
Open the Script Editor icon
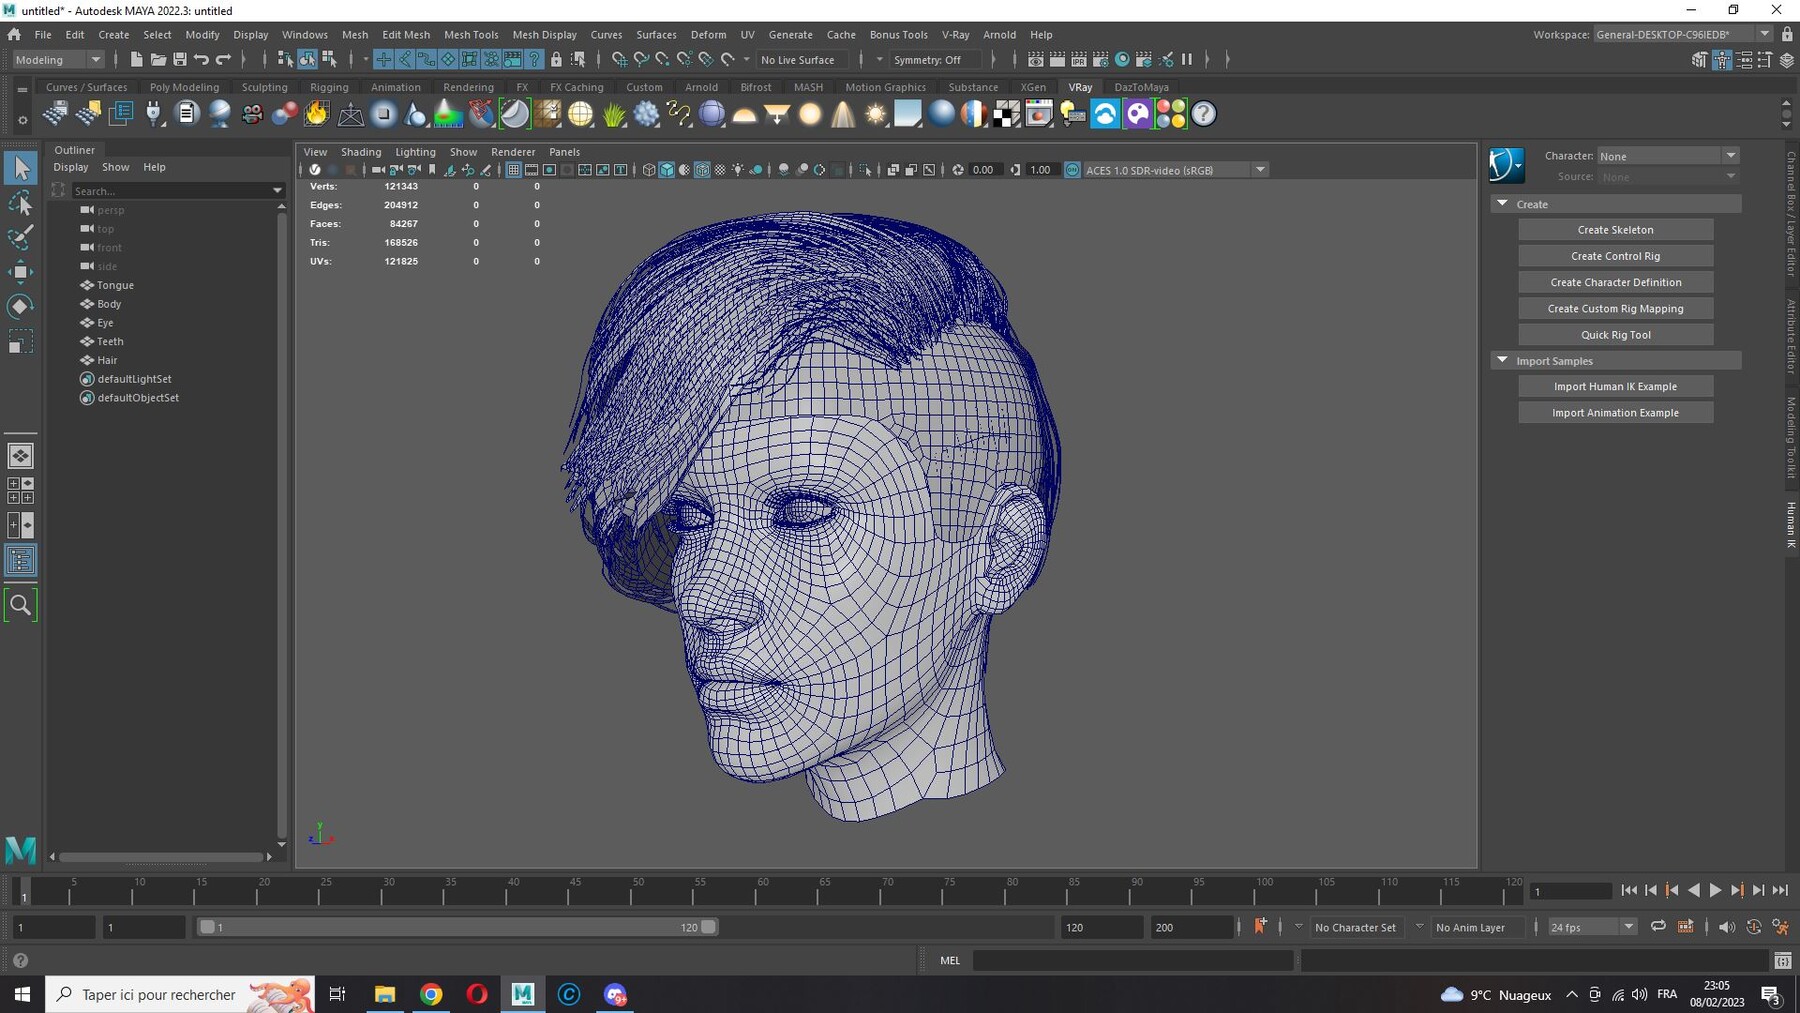(x=1782, y=961)
